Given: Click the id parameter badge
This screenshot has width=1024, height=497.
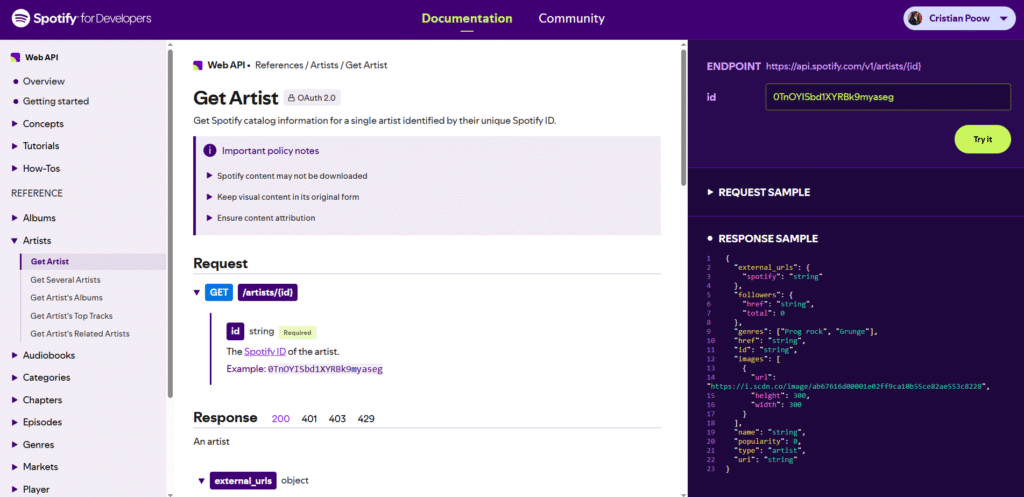Looking at the screenshot, I should pyautogui.click(x=235, y=332).
